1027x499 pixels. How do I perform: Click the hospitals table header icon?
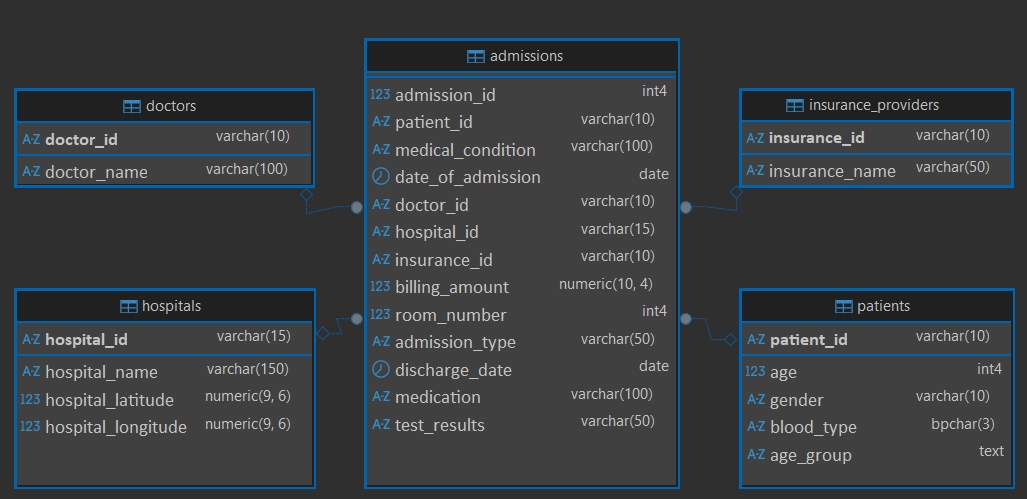pos(128,306)
